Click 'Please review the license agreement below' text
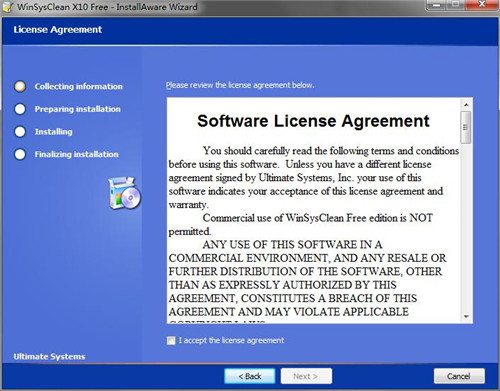Viewport: 500px width, 391px height. (x=240, y=85)
